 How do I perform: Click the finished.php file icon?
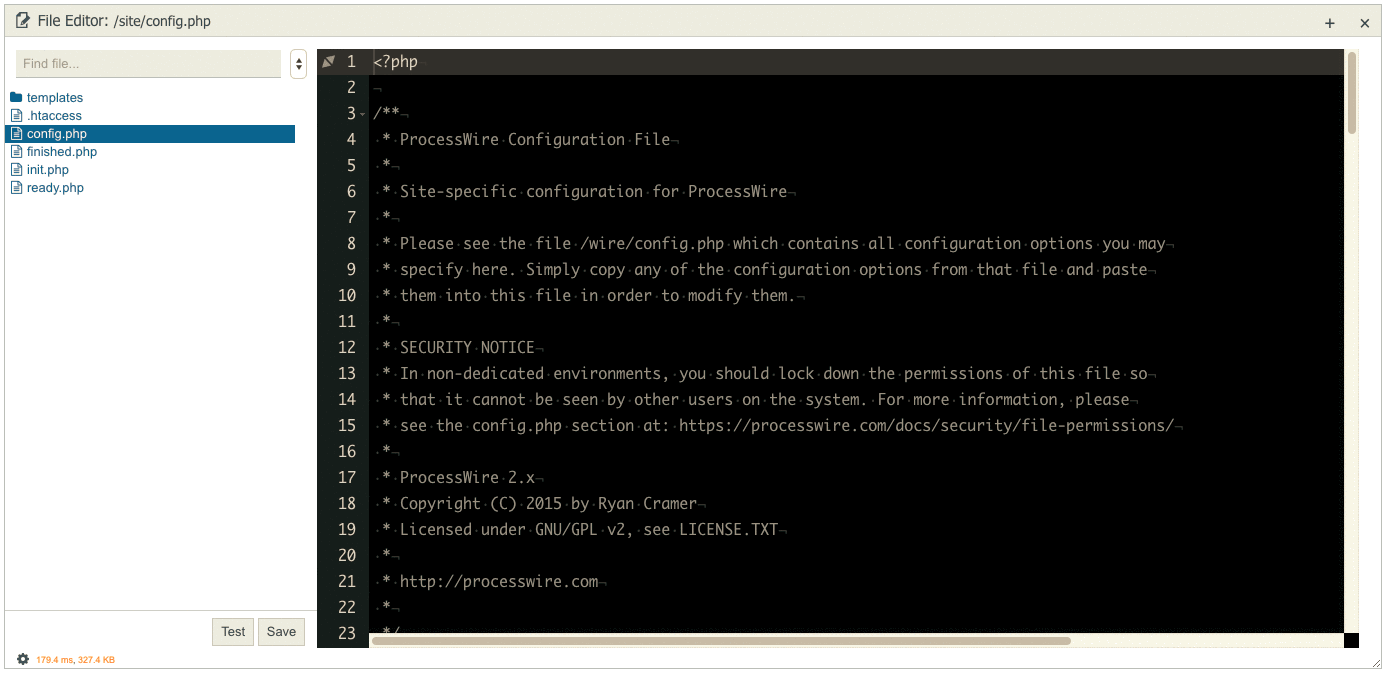pyautogui.click(x=16, y=152)
